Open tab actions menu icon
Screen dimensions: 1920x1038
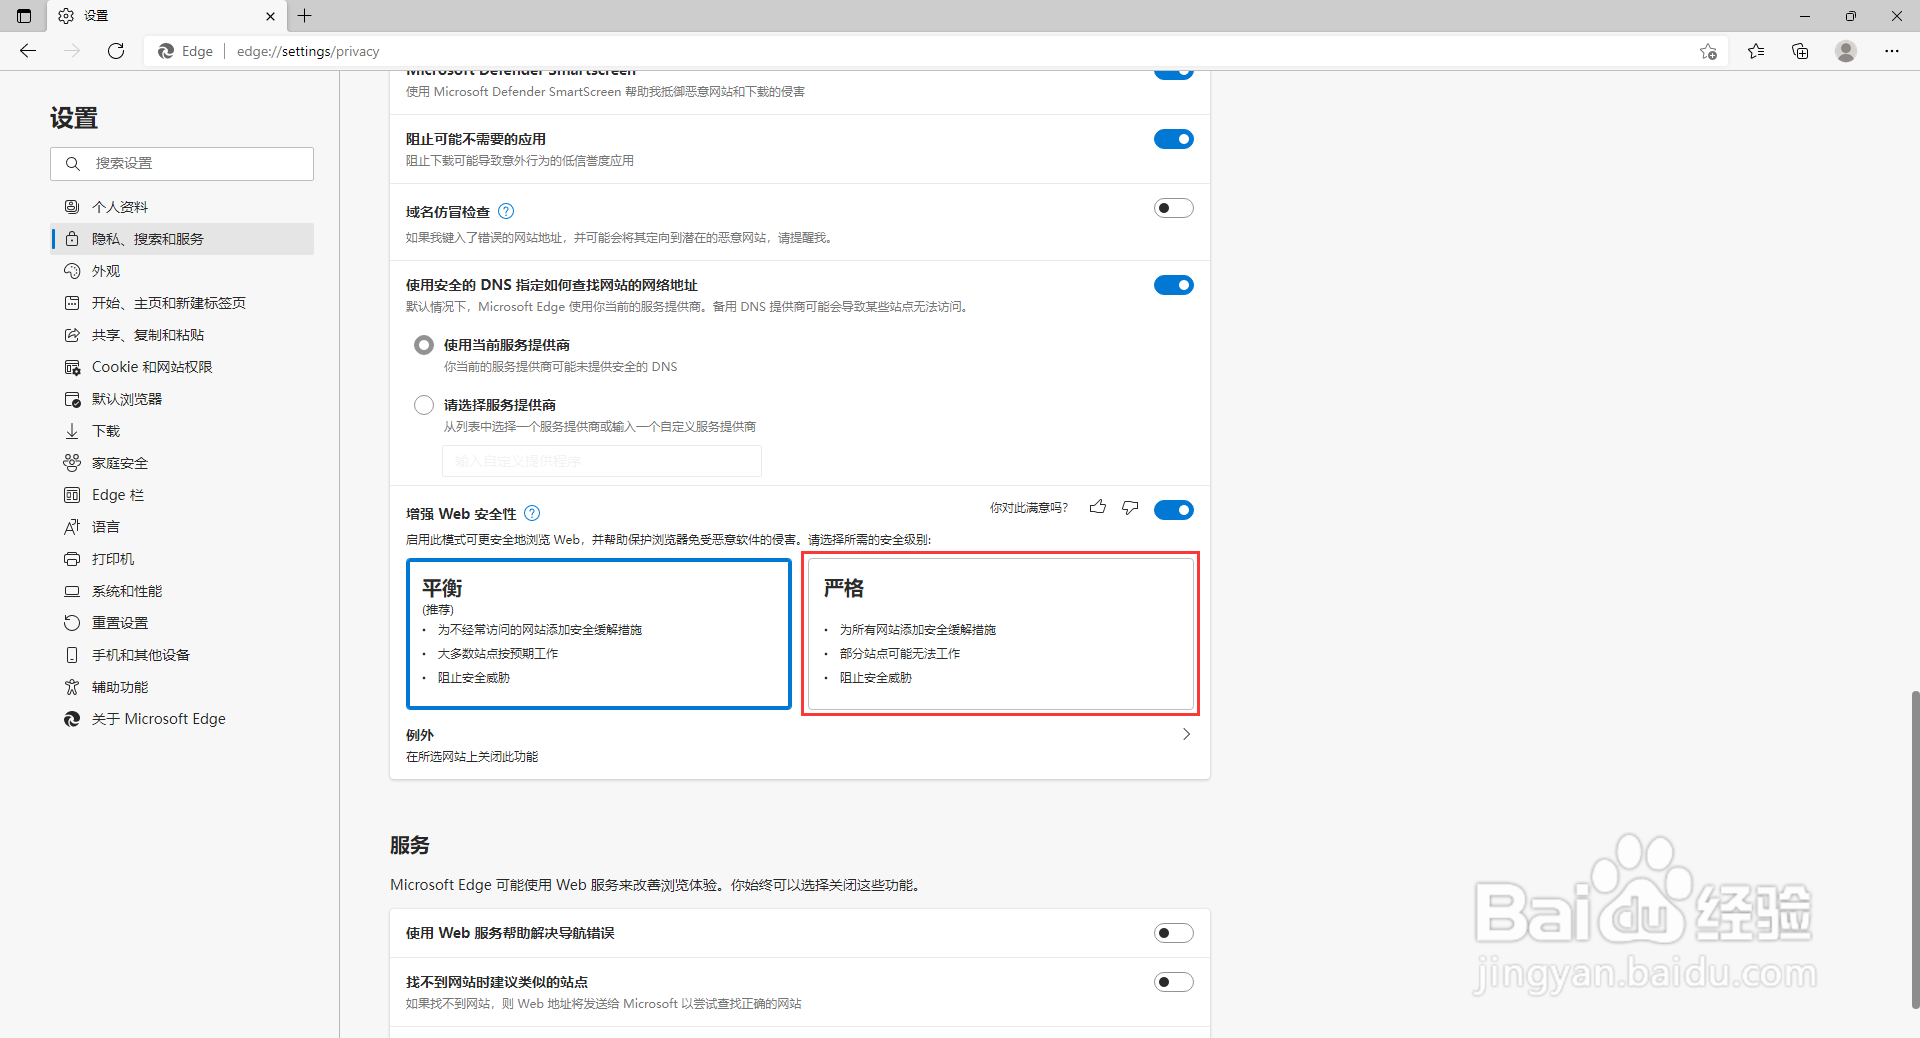[x=24, y=16]
